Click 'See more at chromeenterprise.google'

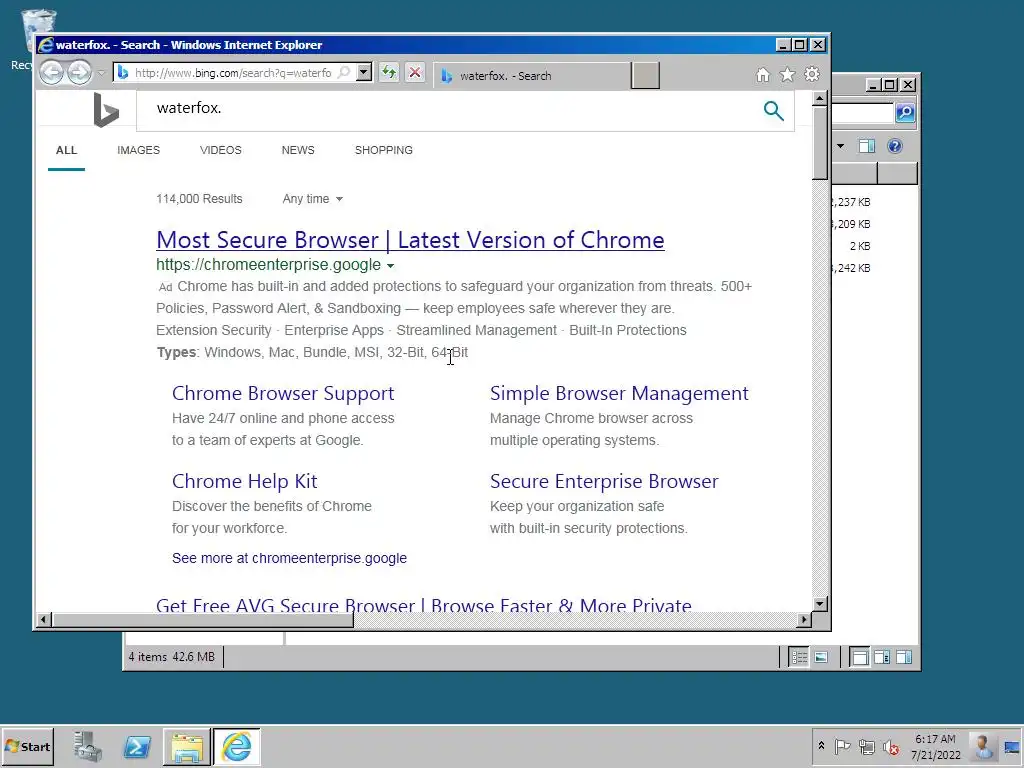coord(289,558)
